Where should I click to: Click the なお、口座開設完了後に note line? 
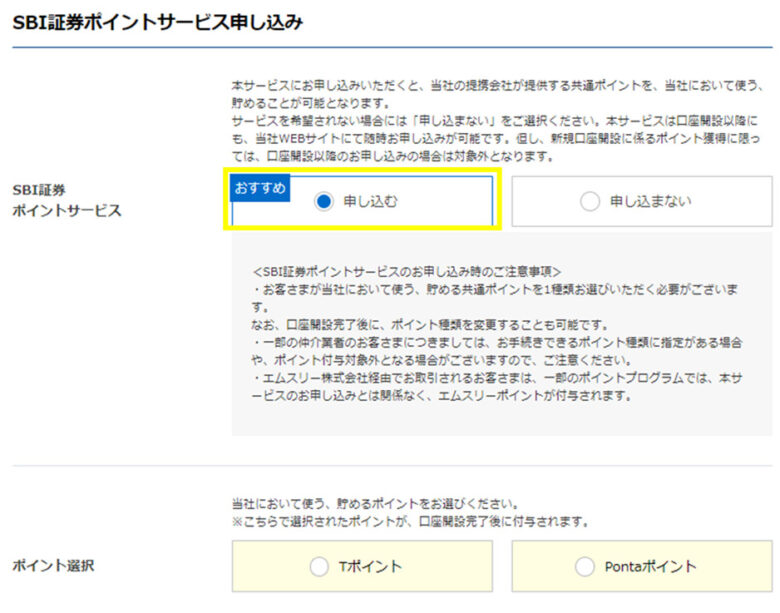[x=430, y=325]
